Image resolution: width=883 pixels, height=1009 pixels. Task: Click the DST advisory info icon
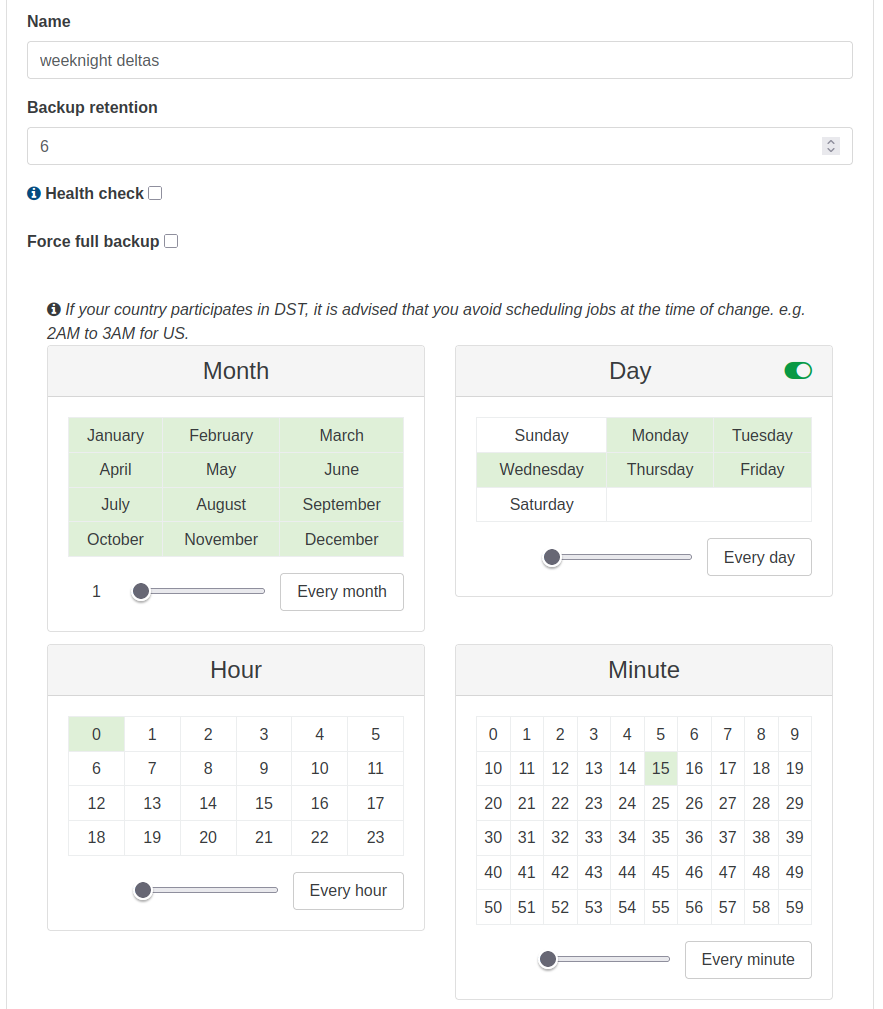point(54,310)
